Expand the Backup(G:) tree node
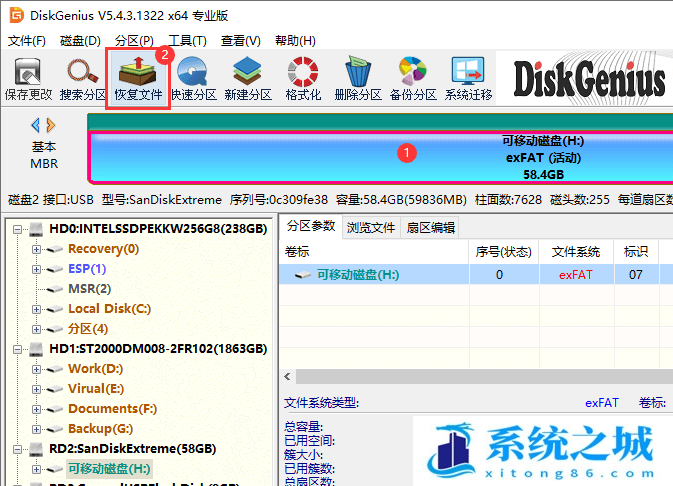This screenshot has height=486, width=673. pos(36,429)
